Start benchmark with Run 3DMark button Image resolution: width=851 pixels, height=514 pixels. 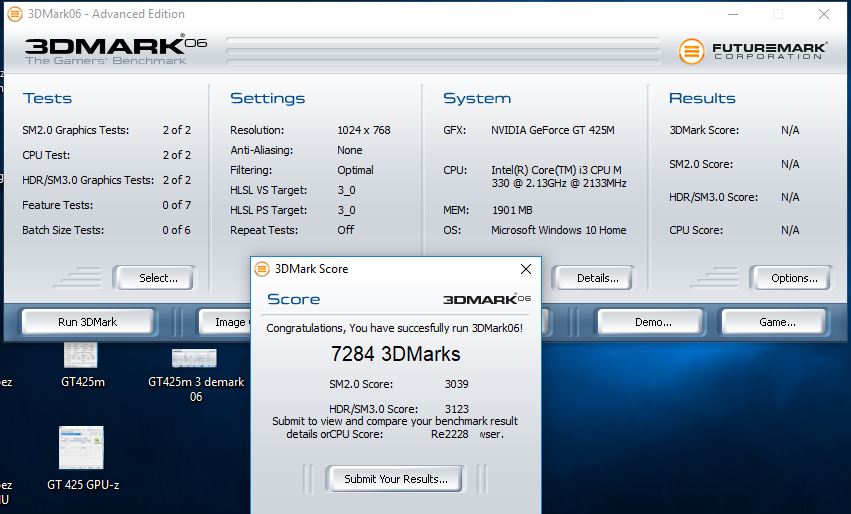87,322
